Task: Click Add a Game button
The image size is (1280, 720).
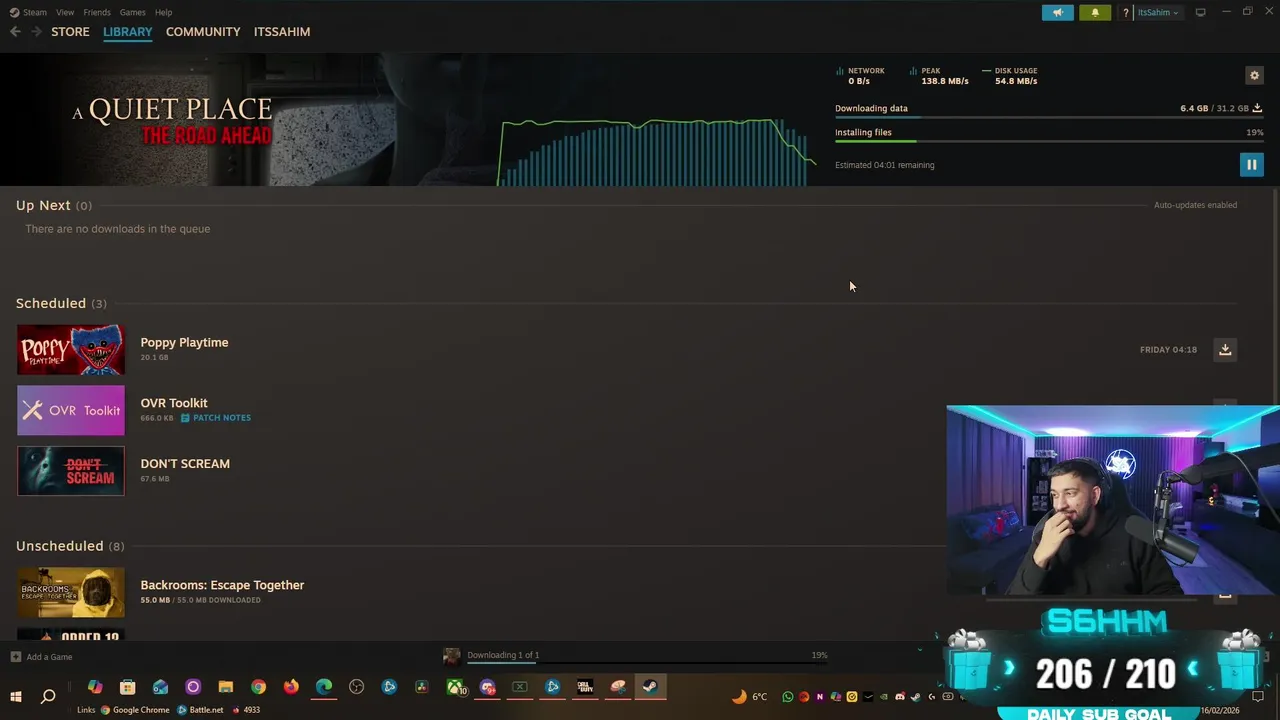Action: pos(41,657)
